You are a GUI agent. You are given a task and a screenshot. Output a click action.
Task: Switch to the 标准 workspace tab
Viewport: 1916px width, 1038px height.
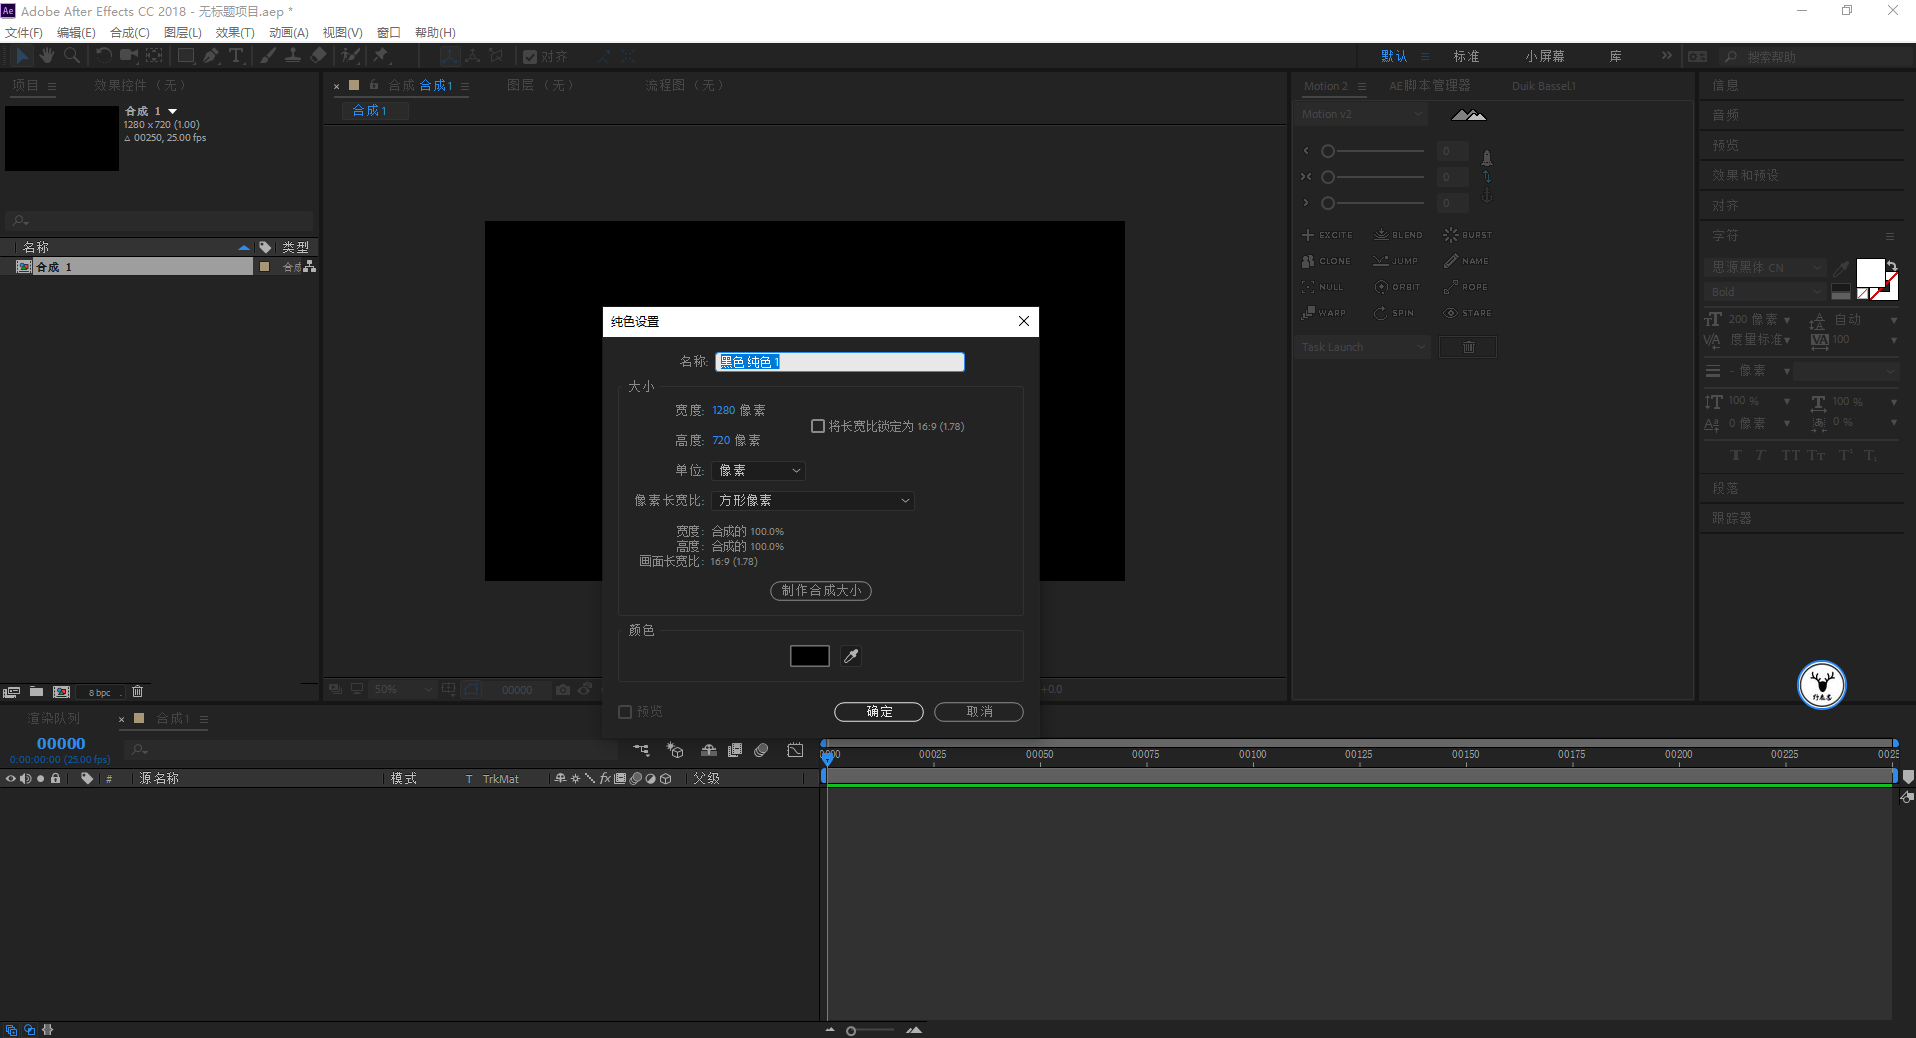point(1466,56)
